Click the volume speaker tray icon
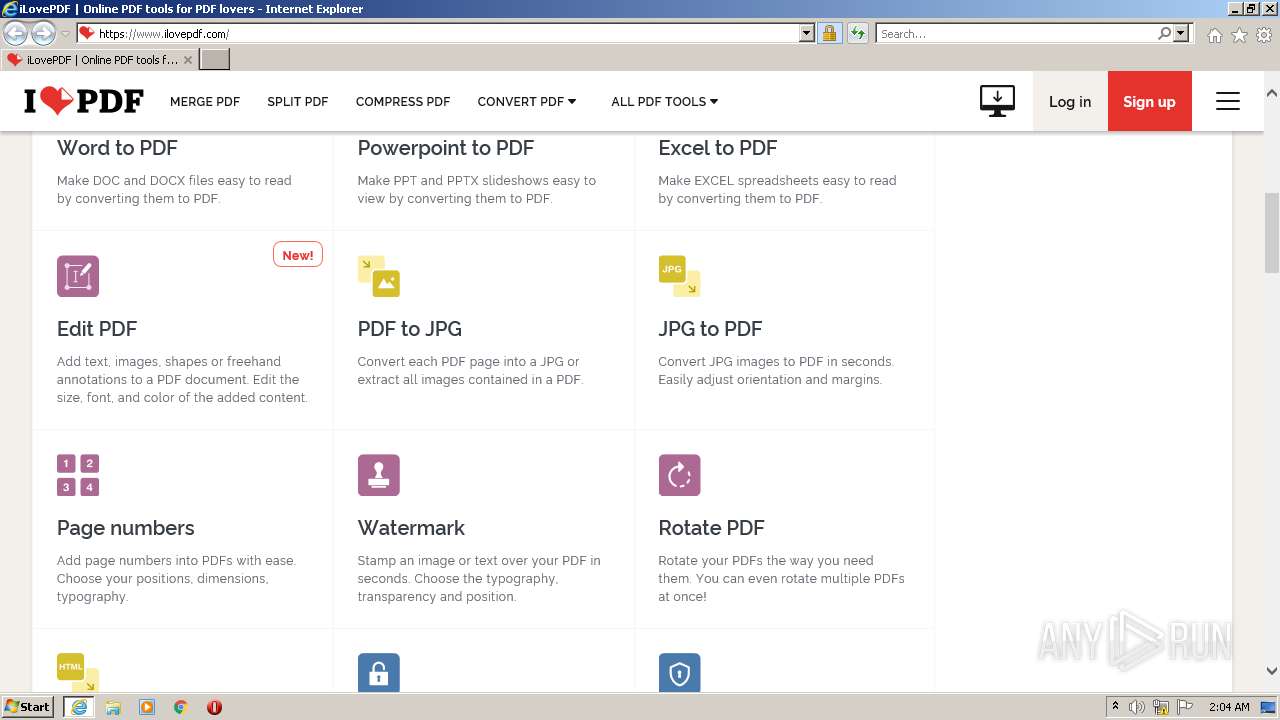This screenshot has height=720, width=1280. click(1138, 707)
